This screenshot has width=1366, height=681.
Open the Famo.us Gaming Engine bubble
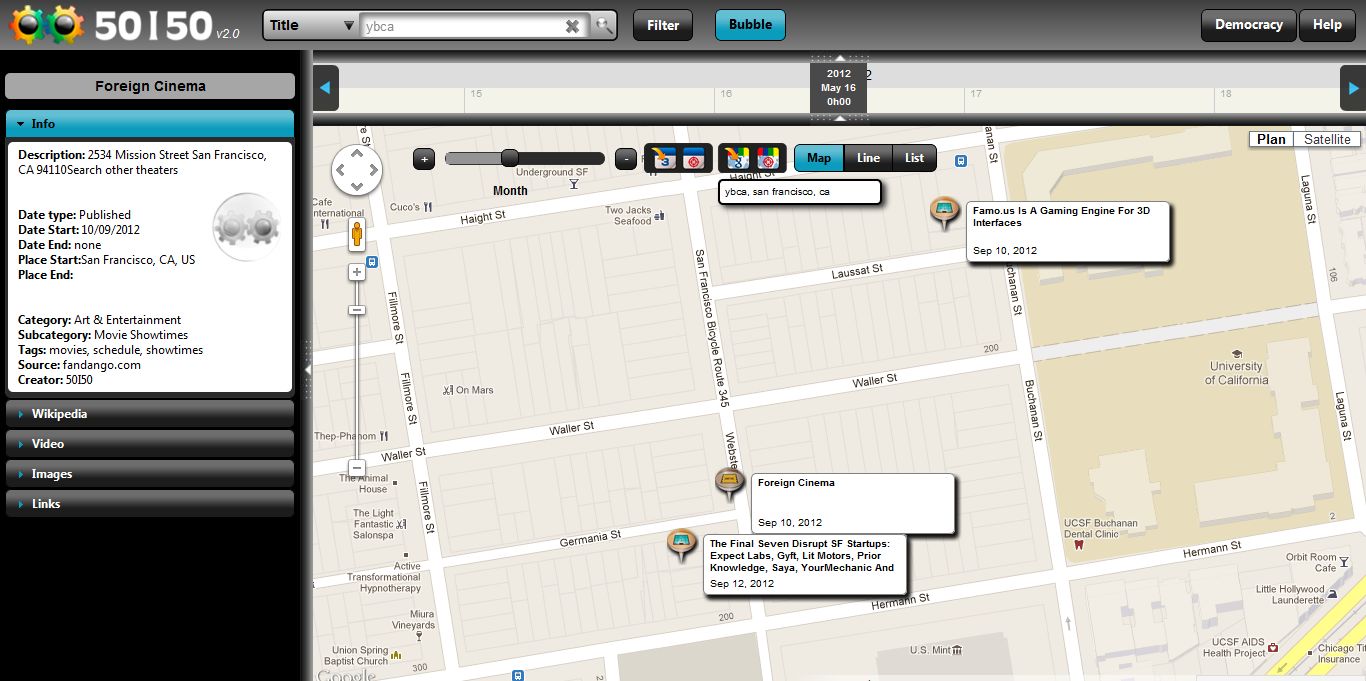click(x=1067, y=231)
